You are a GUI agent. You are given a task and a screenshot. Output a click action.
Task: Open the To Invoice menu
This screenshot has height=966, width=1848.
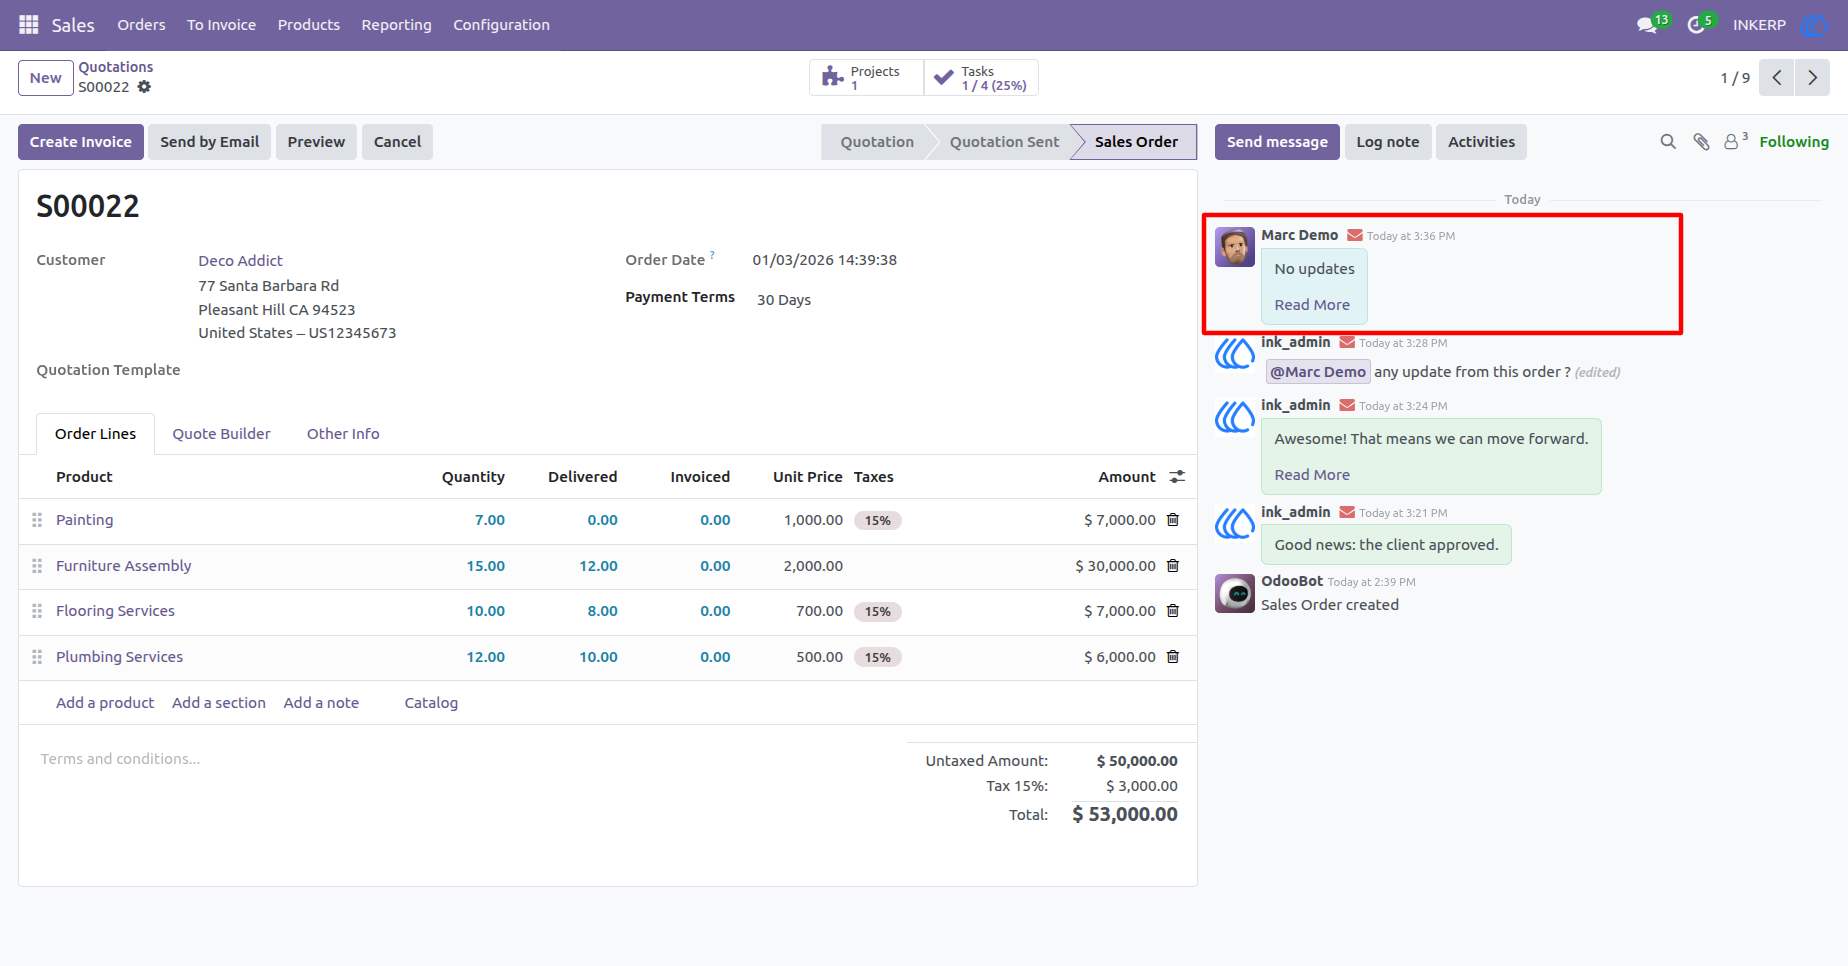(x=221, y=25)
